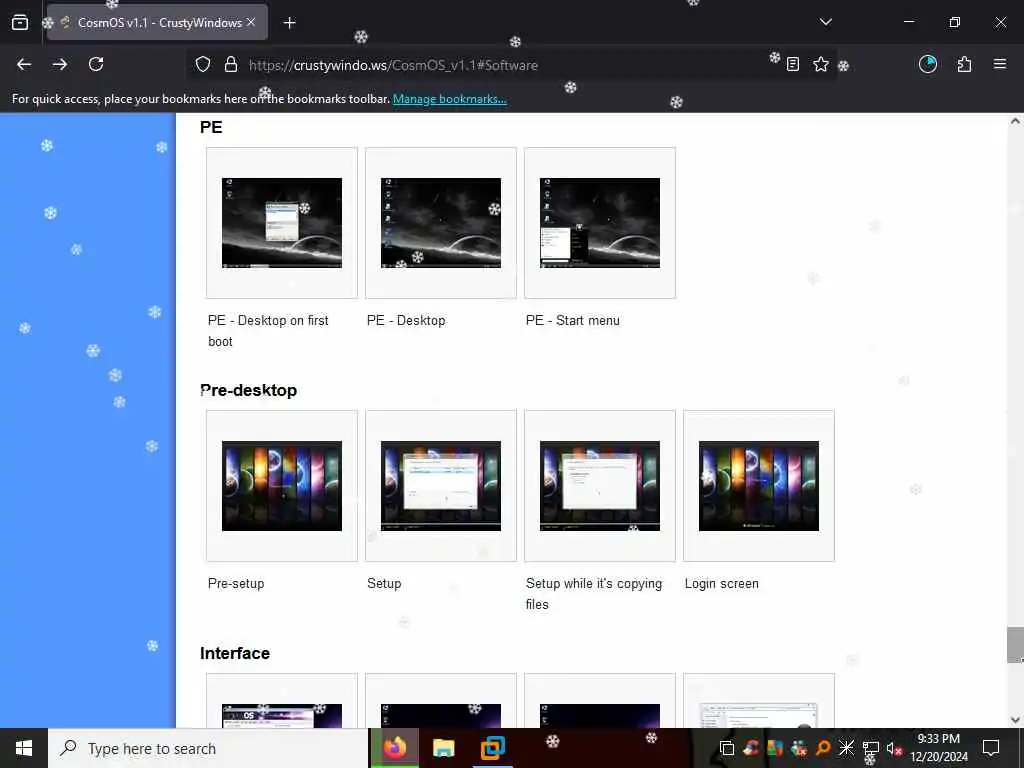Open the white asterisk tray icon
Image resolution: width=1024 pixels, height=768 pixels.
click(x=846, y=748)
